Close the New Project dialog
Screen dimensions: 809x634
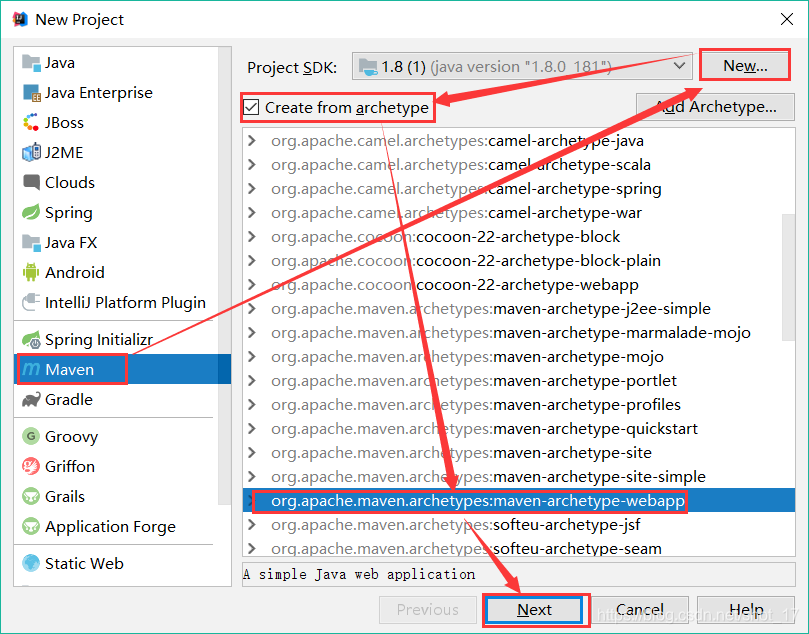(787, 19)
